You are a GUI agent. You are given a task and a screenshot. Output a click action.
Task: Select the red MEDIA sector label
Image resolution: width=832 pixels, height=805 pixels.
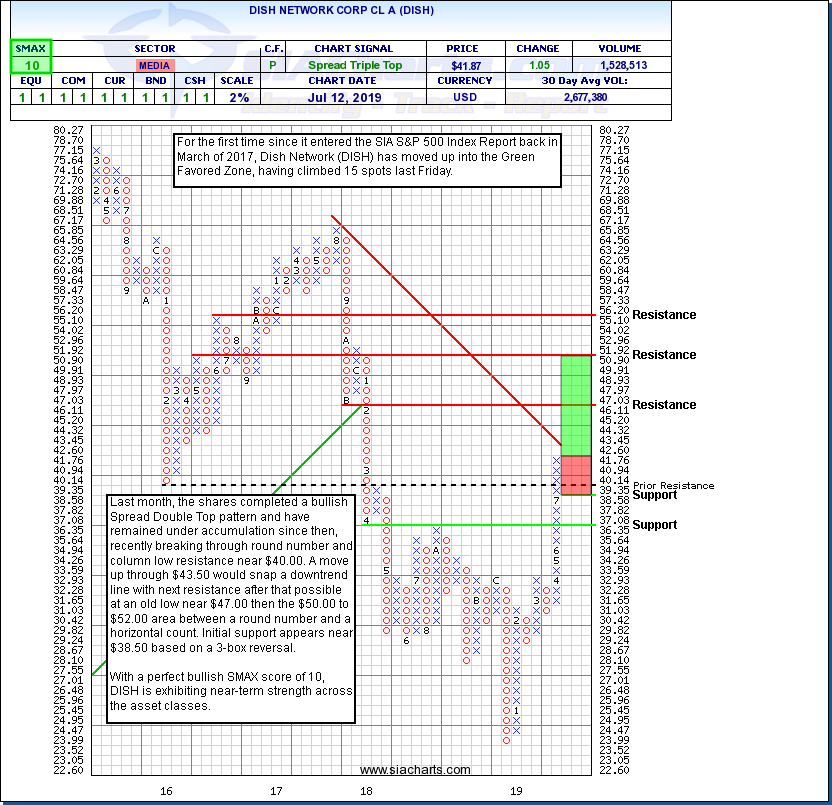[x=154, y=65]
